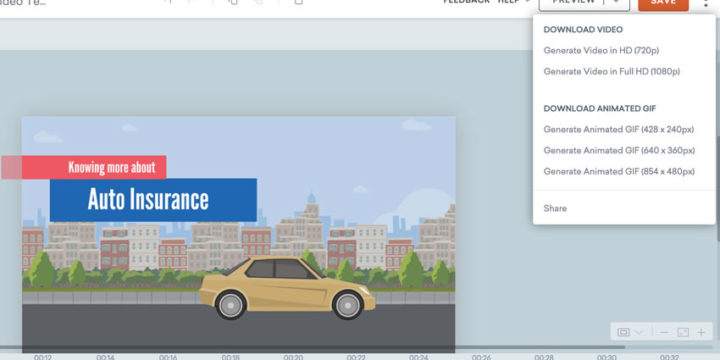This screenshot has width=720, height=360.
Task: Click the 'DOWNLOAD ANIMATED GIF' heading text
Action: (600, 109)
